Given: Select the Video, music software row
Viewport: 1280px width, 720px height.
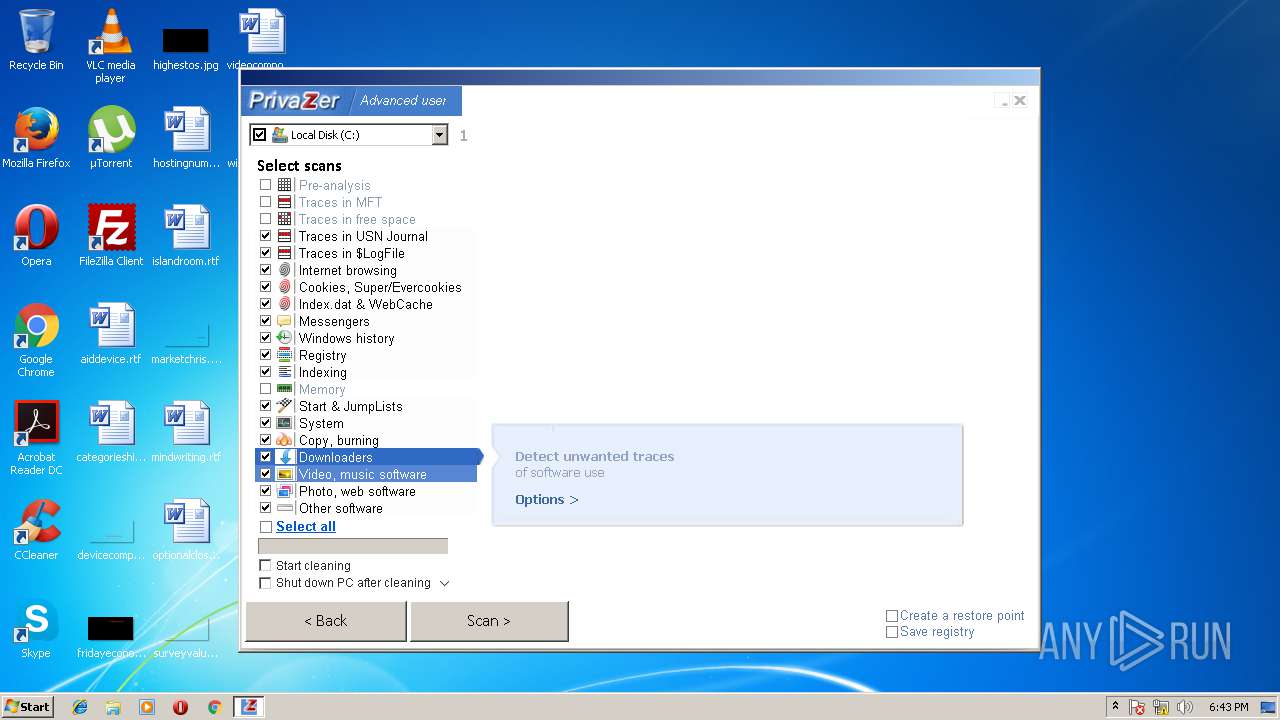Looking at the screenshot, I should pyautogui.click(x=366, y=474).
